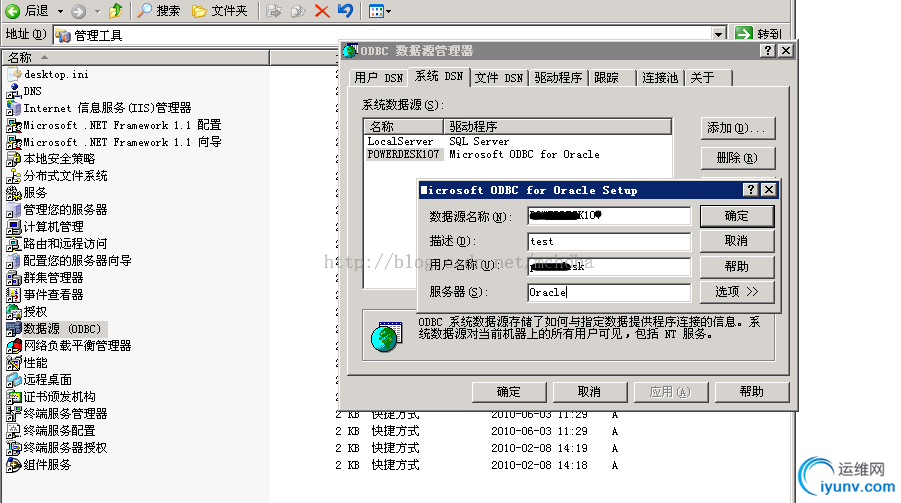
Task: Select the 终端服务器授权 icon
Action: point(14,447)
